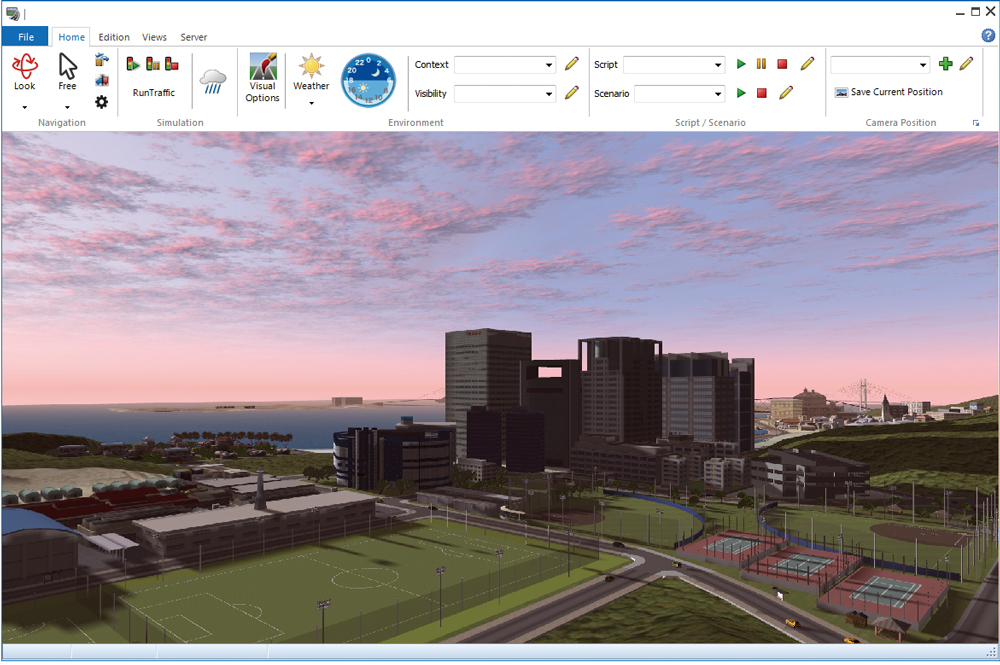Edit Context with its pencil icon
This screenshot has width=1000, height=665.
click(x=571, y=64)
